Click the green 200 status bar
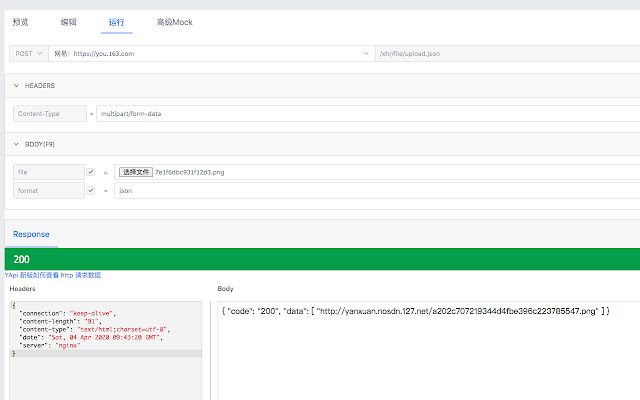This screenshot has height=400, width=640. tap(320, 259)
